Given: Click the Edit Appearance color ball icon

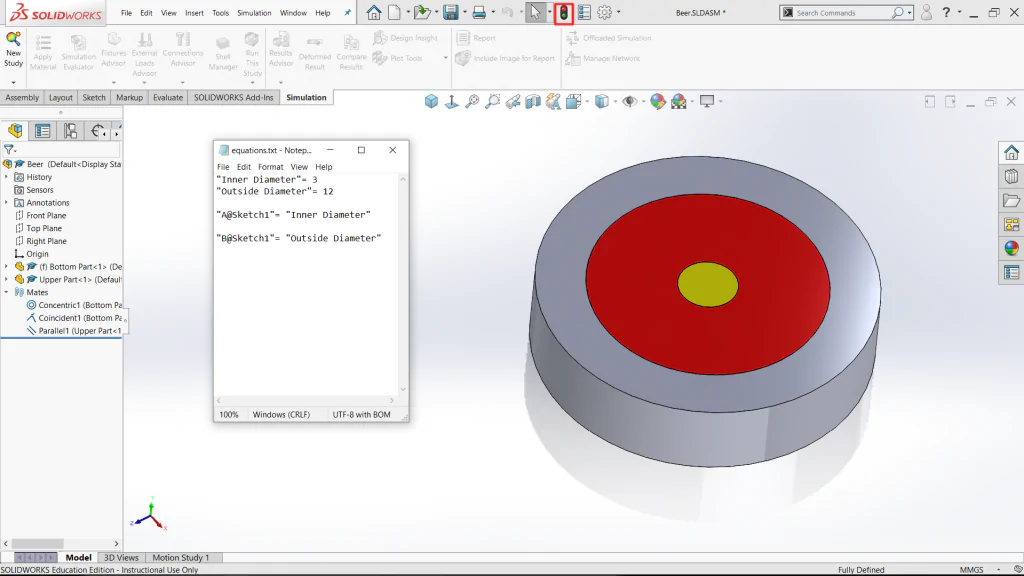Looking at the screenshot, I should coord(658,101).
